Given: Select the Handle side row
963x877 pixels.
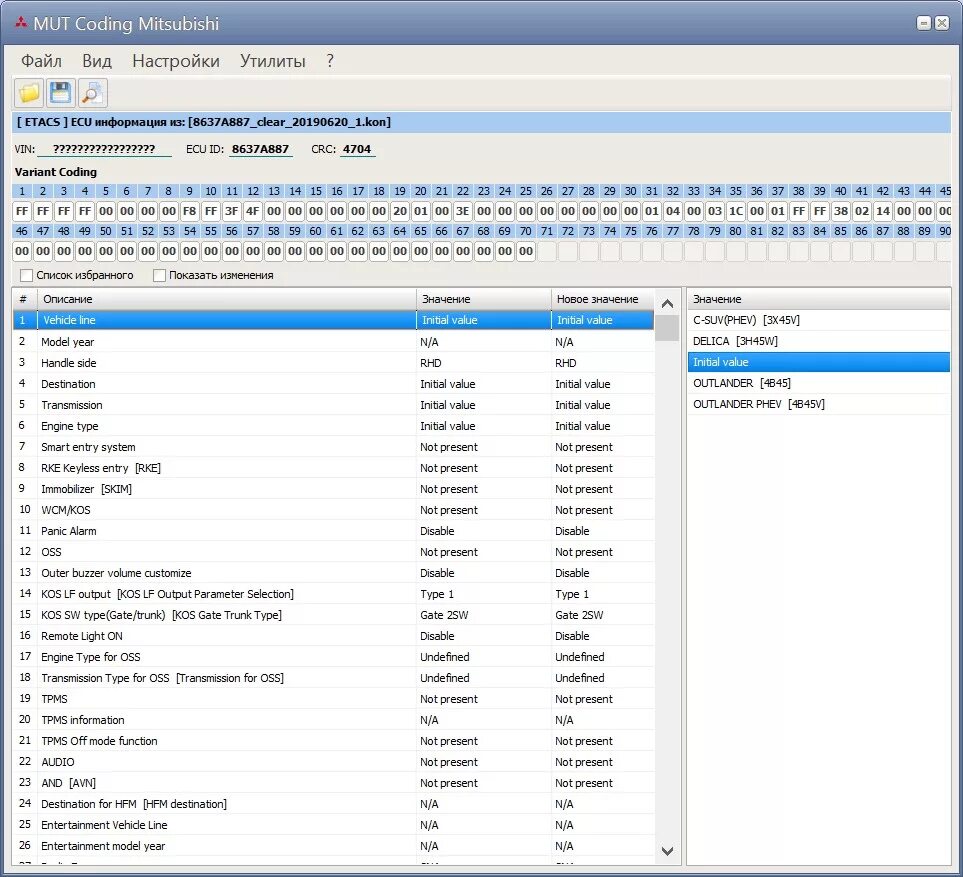Looking at the screenshot, I should click(333, 363).
